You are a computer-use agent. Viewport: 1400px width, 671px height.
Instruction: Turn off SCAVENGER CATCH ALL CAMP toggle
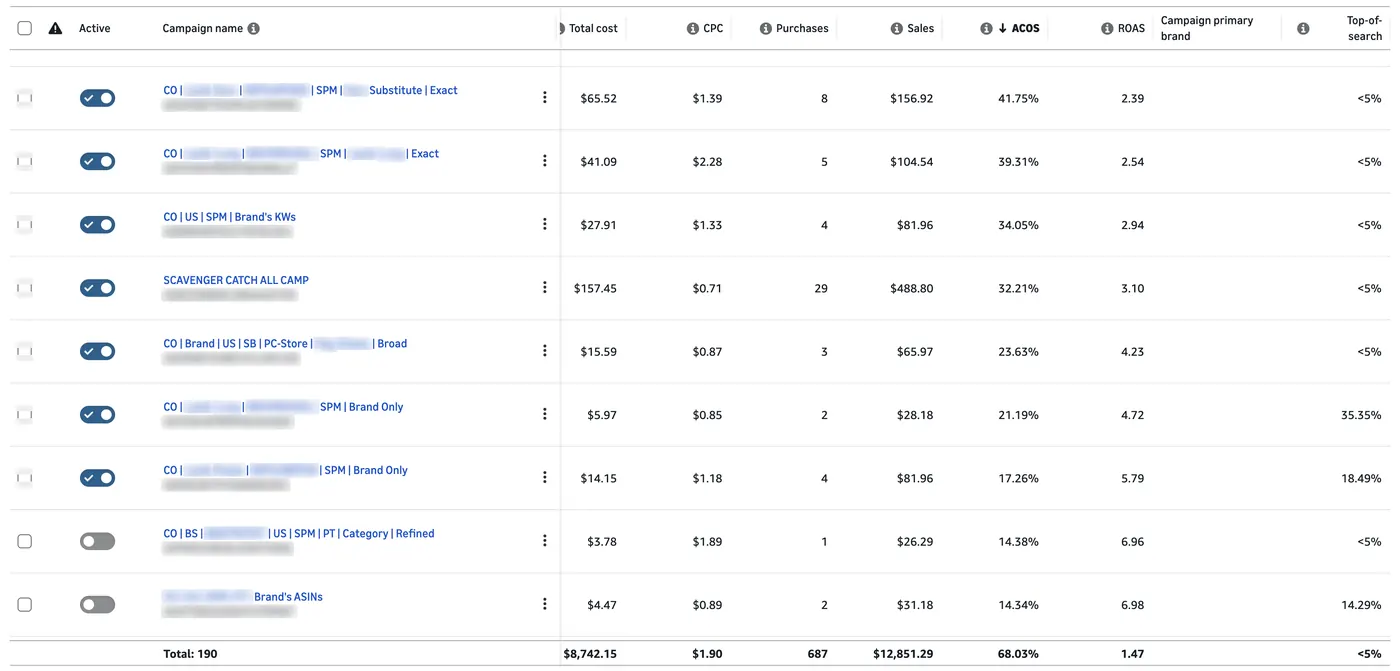pos(97,288)
